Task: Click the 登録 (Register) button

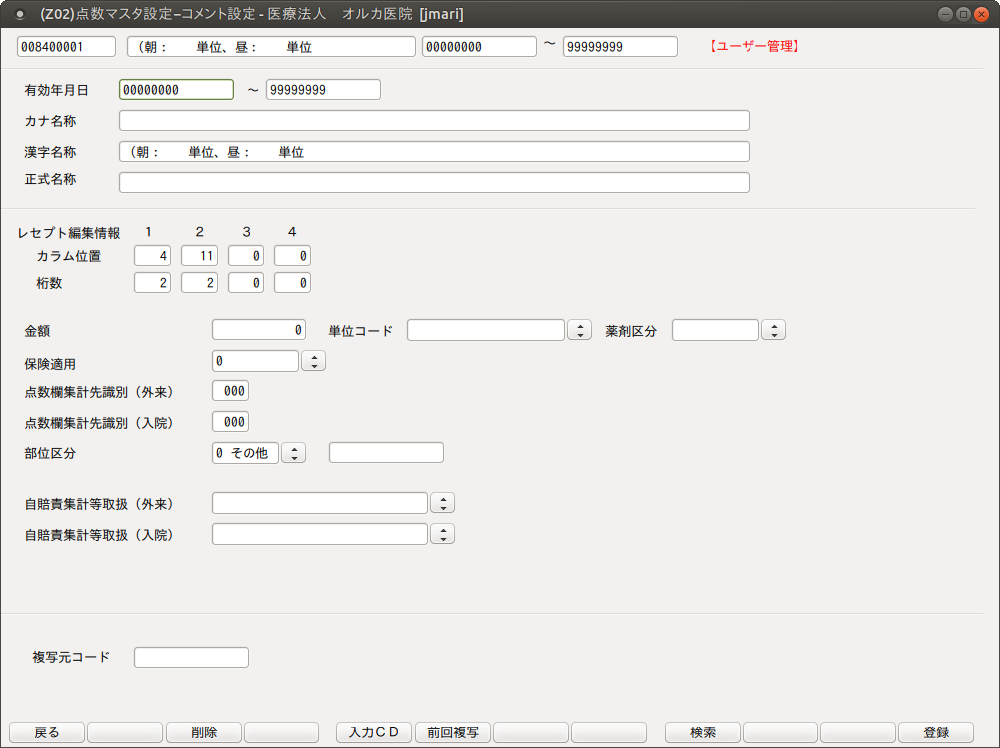Action: tap(935, 732)
